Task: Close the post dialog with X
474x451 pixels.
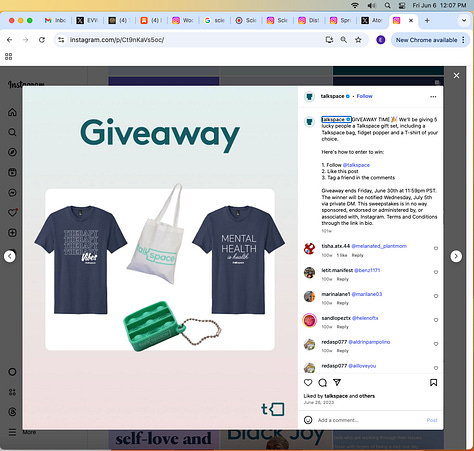Action: tap(456, 76)
